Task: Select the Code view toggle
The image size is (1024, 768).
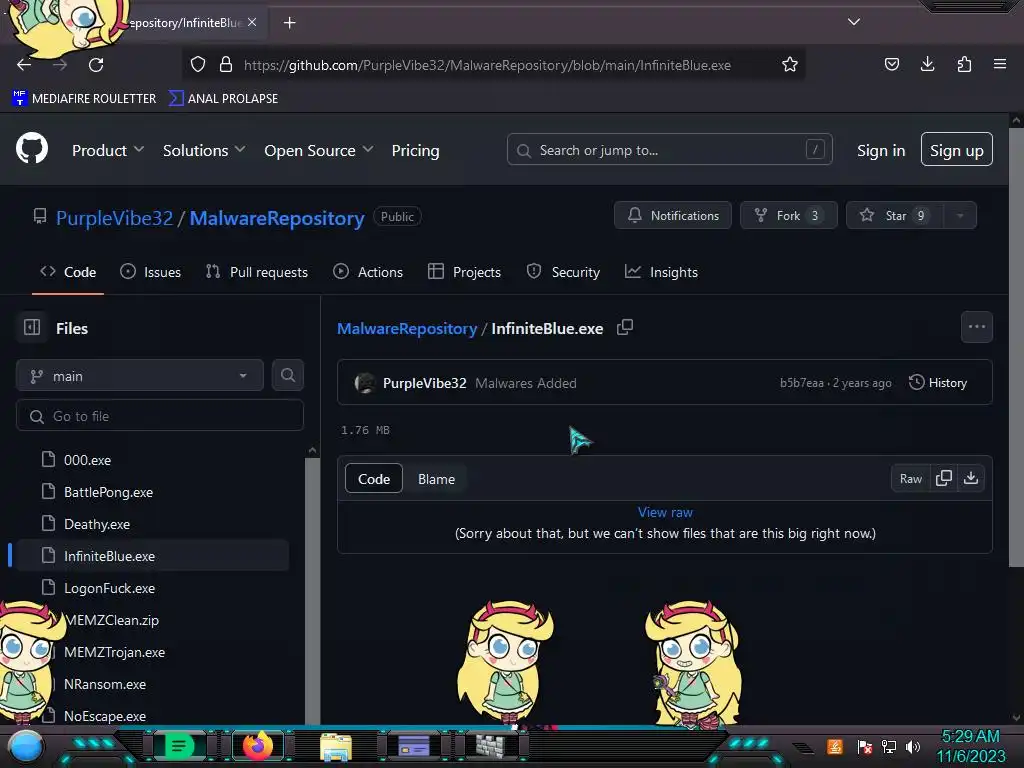Action: point(374,479)
